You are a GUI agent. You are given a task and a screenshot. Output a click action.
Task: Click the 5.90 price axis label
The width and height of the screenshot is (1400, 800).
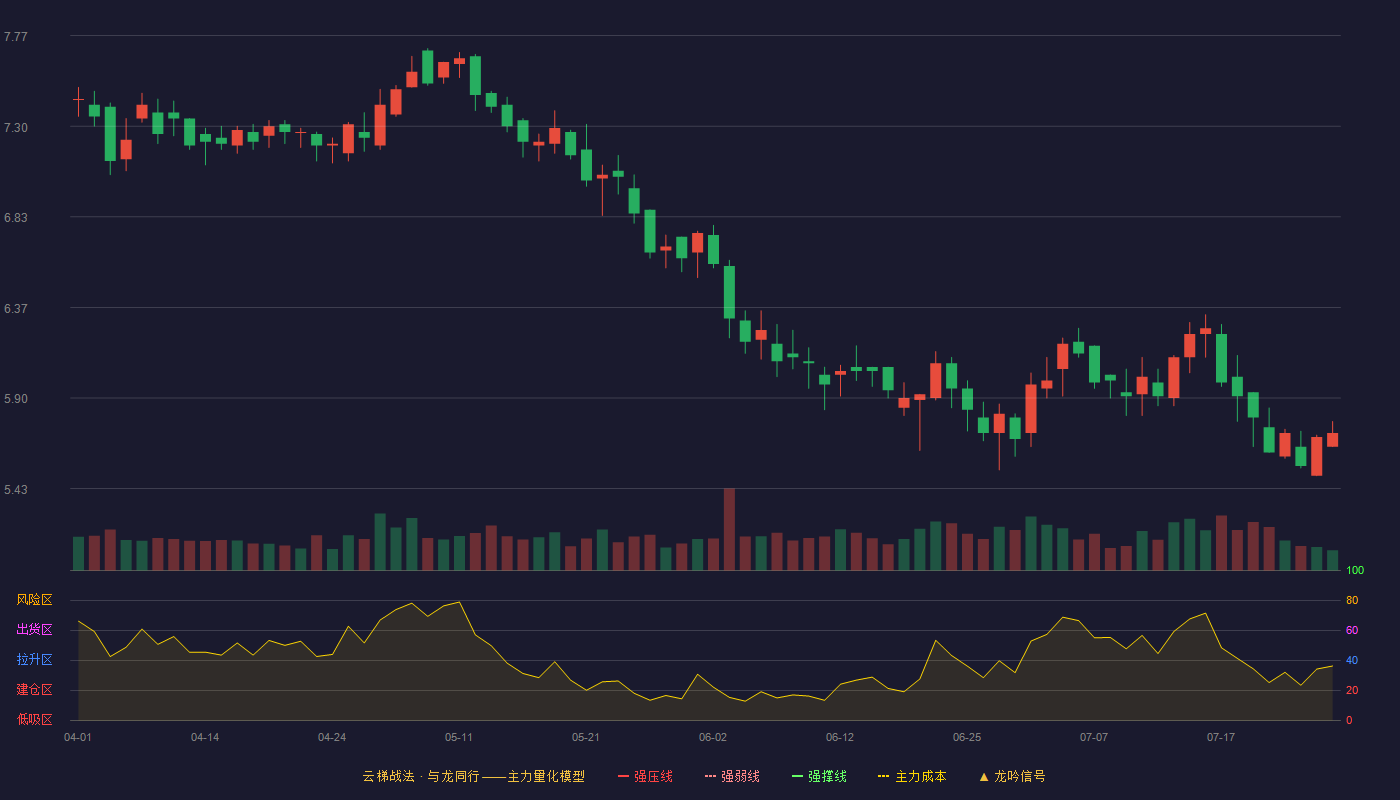tap(16, 399)
